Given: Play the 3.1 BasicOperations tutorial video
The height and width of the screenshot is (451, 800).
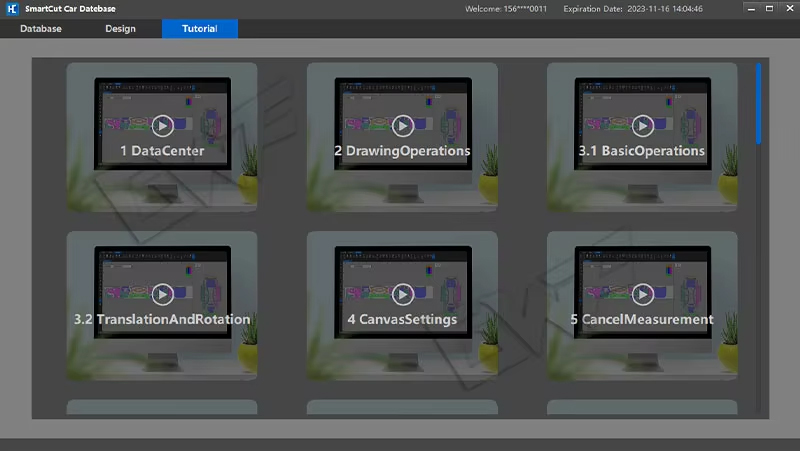Looking at the screenshot, I should point(642,126).
